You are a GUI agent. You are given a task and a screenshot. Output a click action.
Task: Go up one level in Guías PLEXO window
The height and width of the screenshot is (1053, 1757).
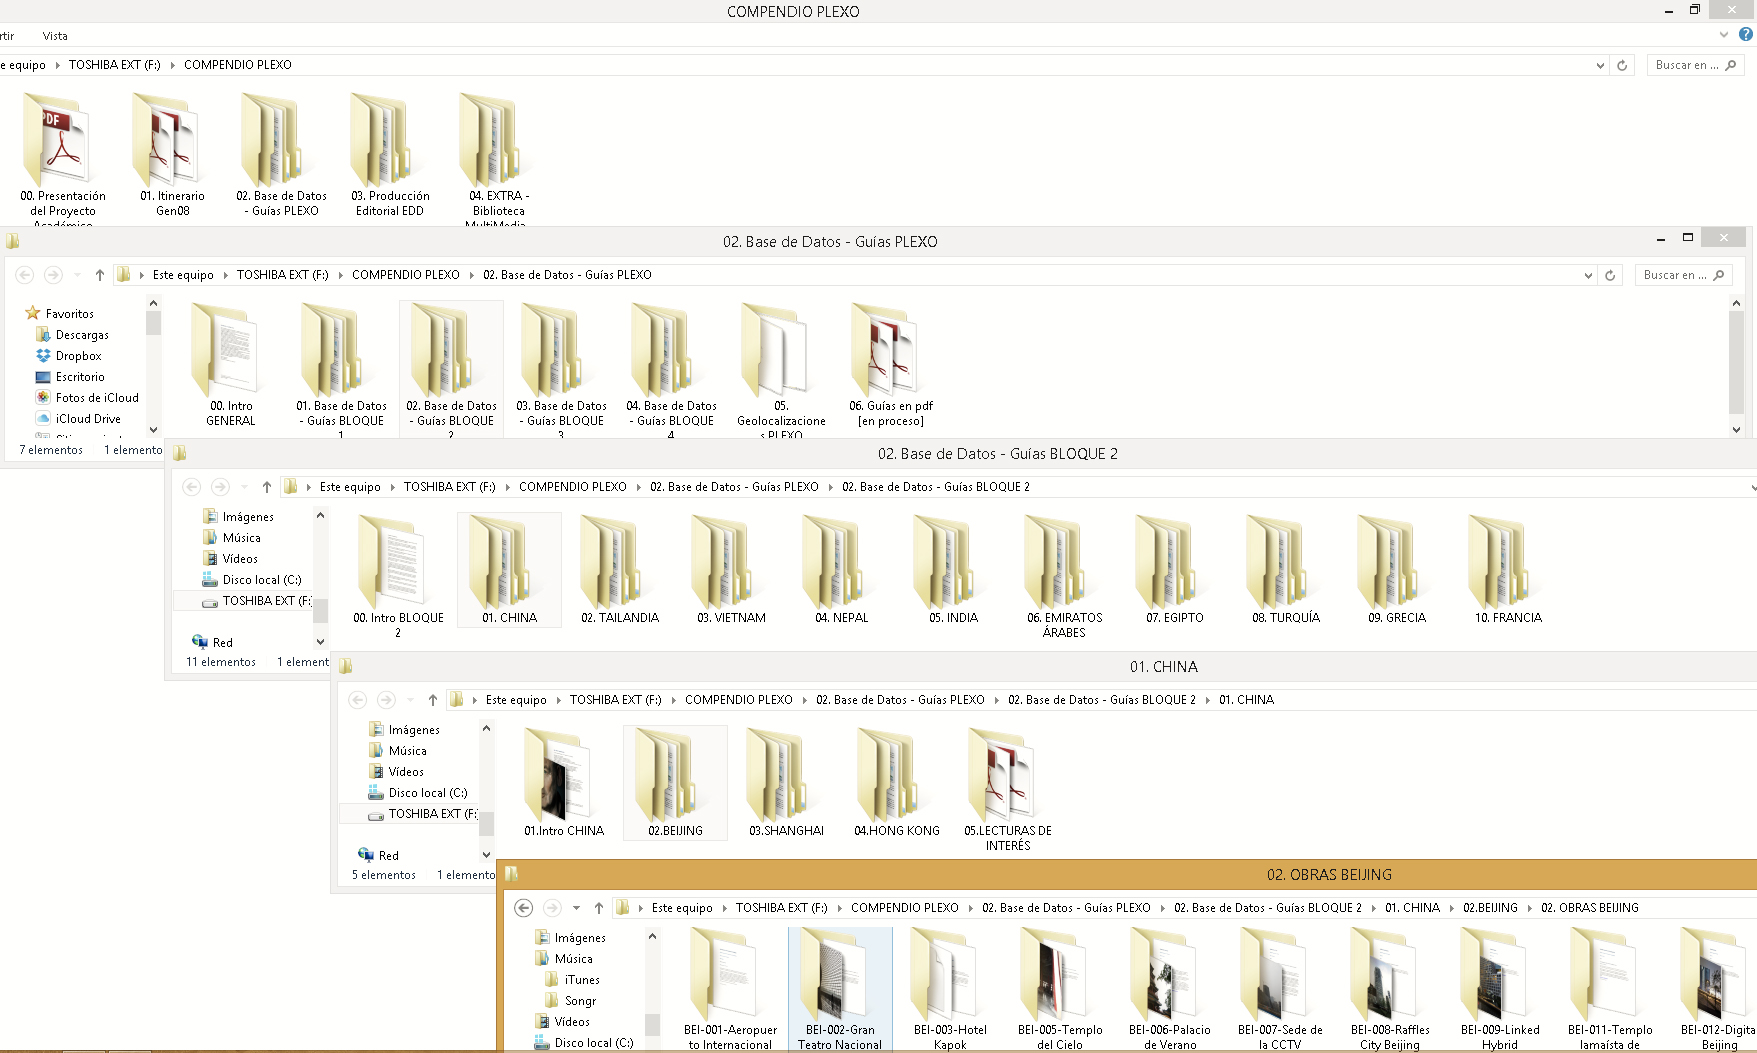(100, 275)
